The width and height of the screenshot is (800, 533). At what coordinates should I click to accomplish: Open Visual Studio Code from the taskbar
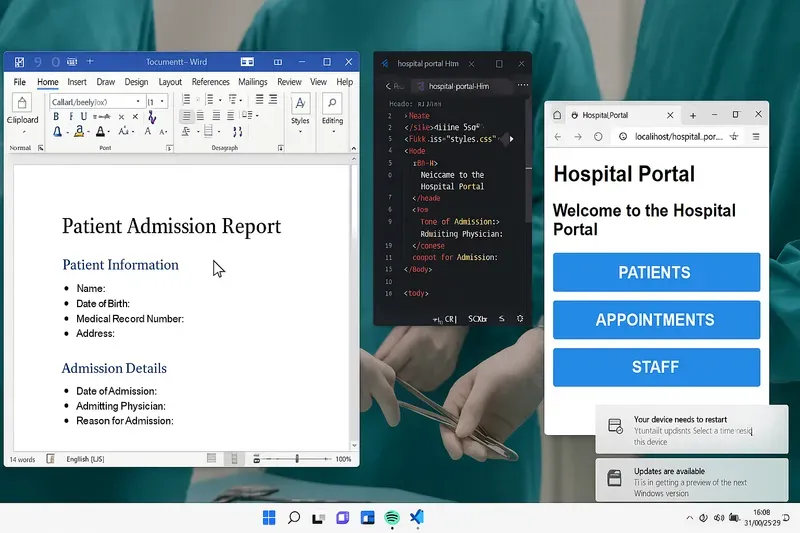(x=417, y=517)
